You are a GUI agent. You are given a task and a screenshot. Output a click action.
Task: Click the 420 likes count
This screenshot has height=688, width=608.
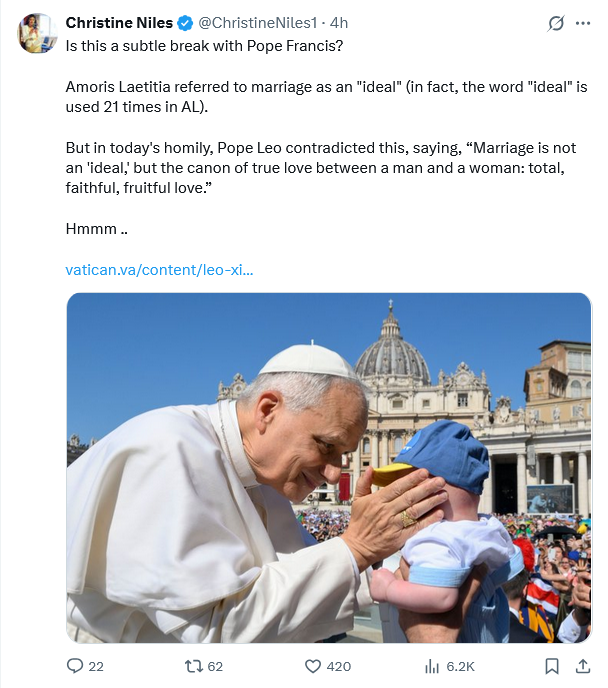(x=339, y=666)
